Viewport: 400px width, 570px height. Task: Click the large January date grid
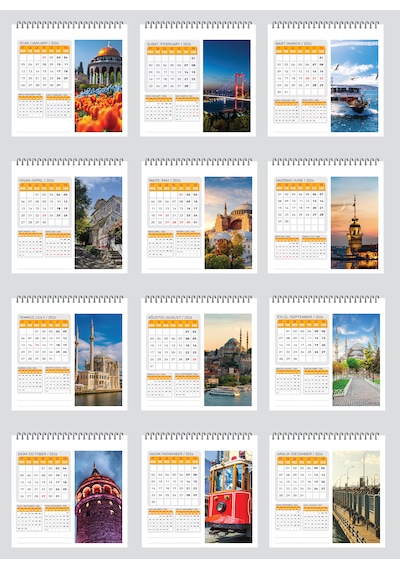44,72
